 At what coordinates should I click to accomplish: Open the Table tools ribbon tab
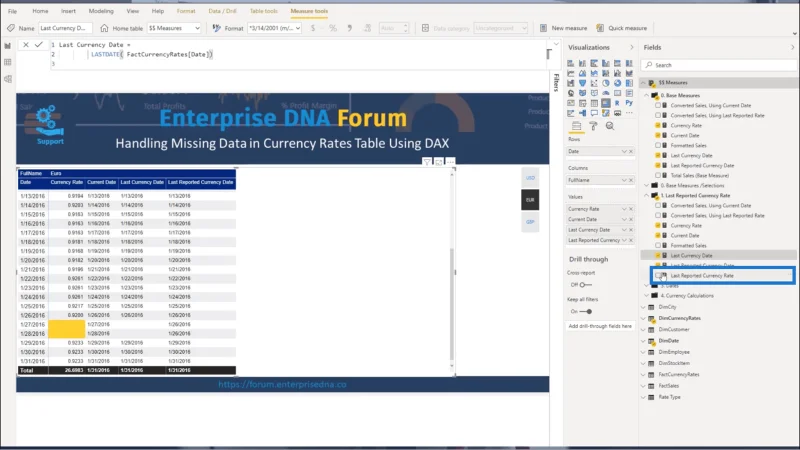(x=263, y=11)
